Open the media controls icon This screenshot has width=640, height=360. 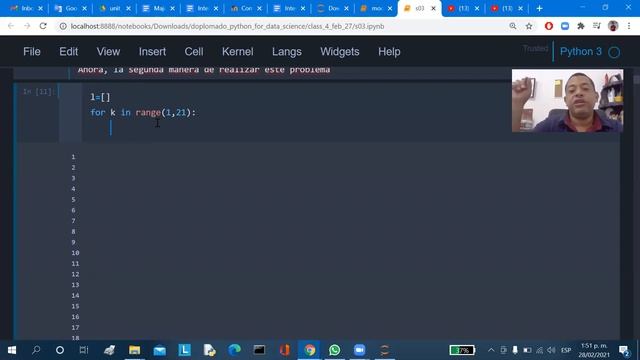click(x=597, y=26)
